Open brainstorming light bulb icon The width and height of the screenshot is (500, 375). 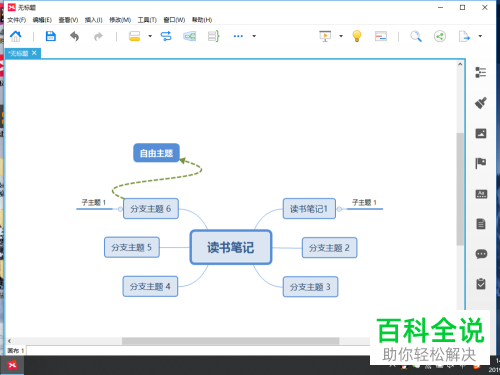point(357,36)
